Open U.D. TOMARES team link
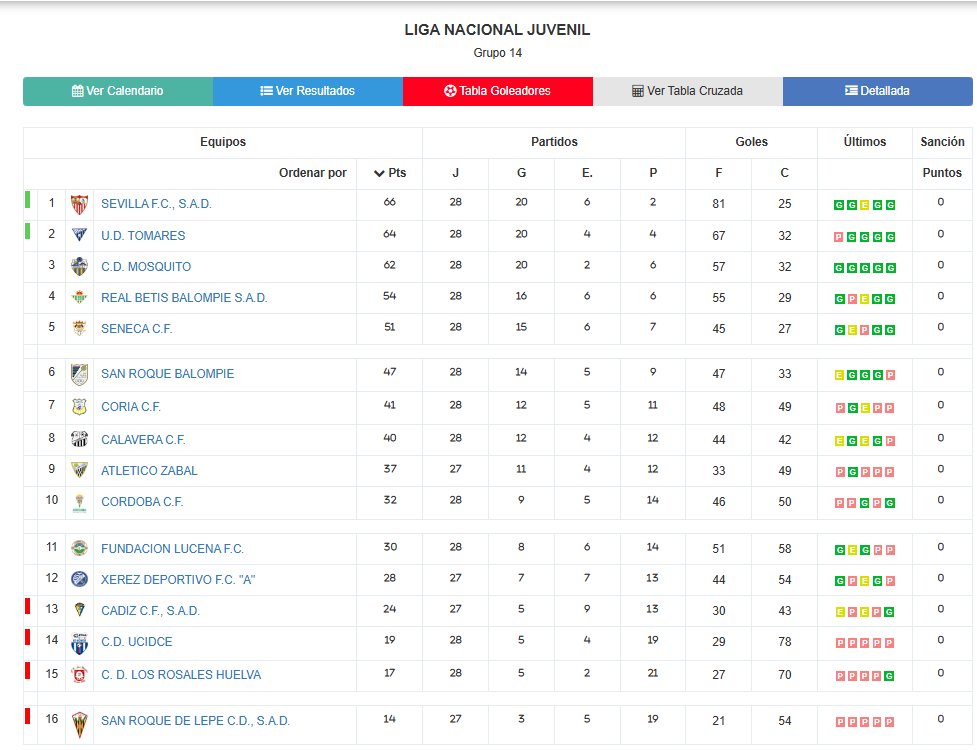This screenshot has height=750, width=977. click(x=143, y=235)
